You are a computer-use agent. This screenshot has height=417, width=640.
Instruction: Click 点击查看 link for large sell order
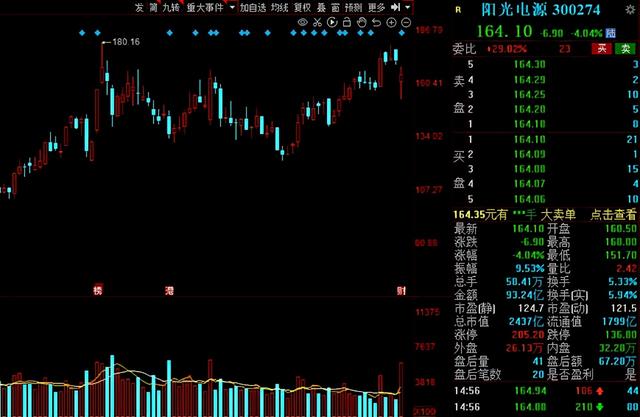click(x=613, y=214)
